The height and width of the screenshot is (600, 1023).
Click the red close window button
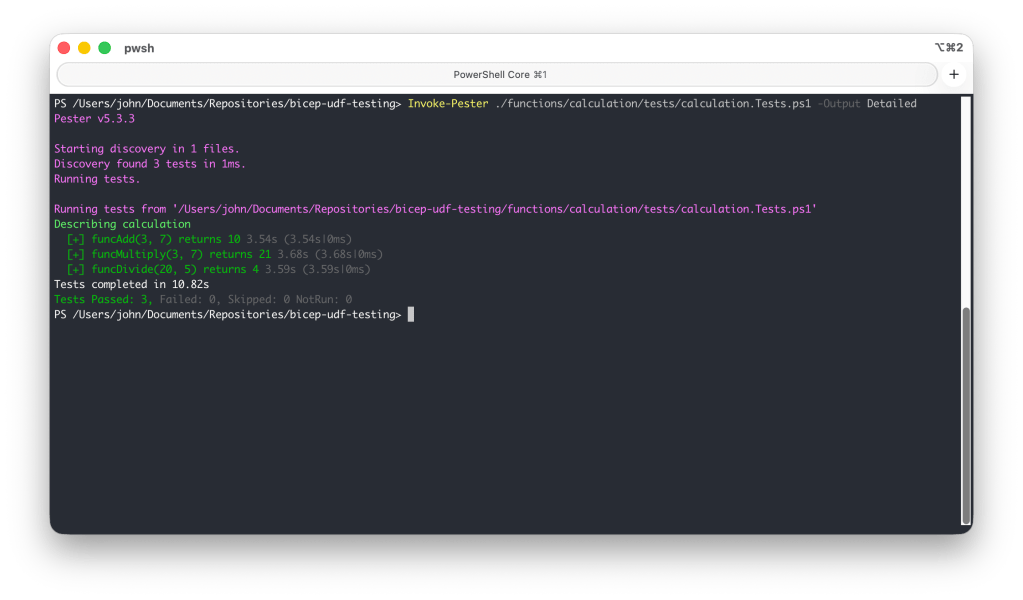click(x=64, y=48)
